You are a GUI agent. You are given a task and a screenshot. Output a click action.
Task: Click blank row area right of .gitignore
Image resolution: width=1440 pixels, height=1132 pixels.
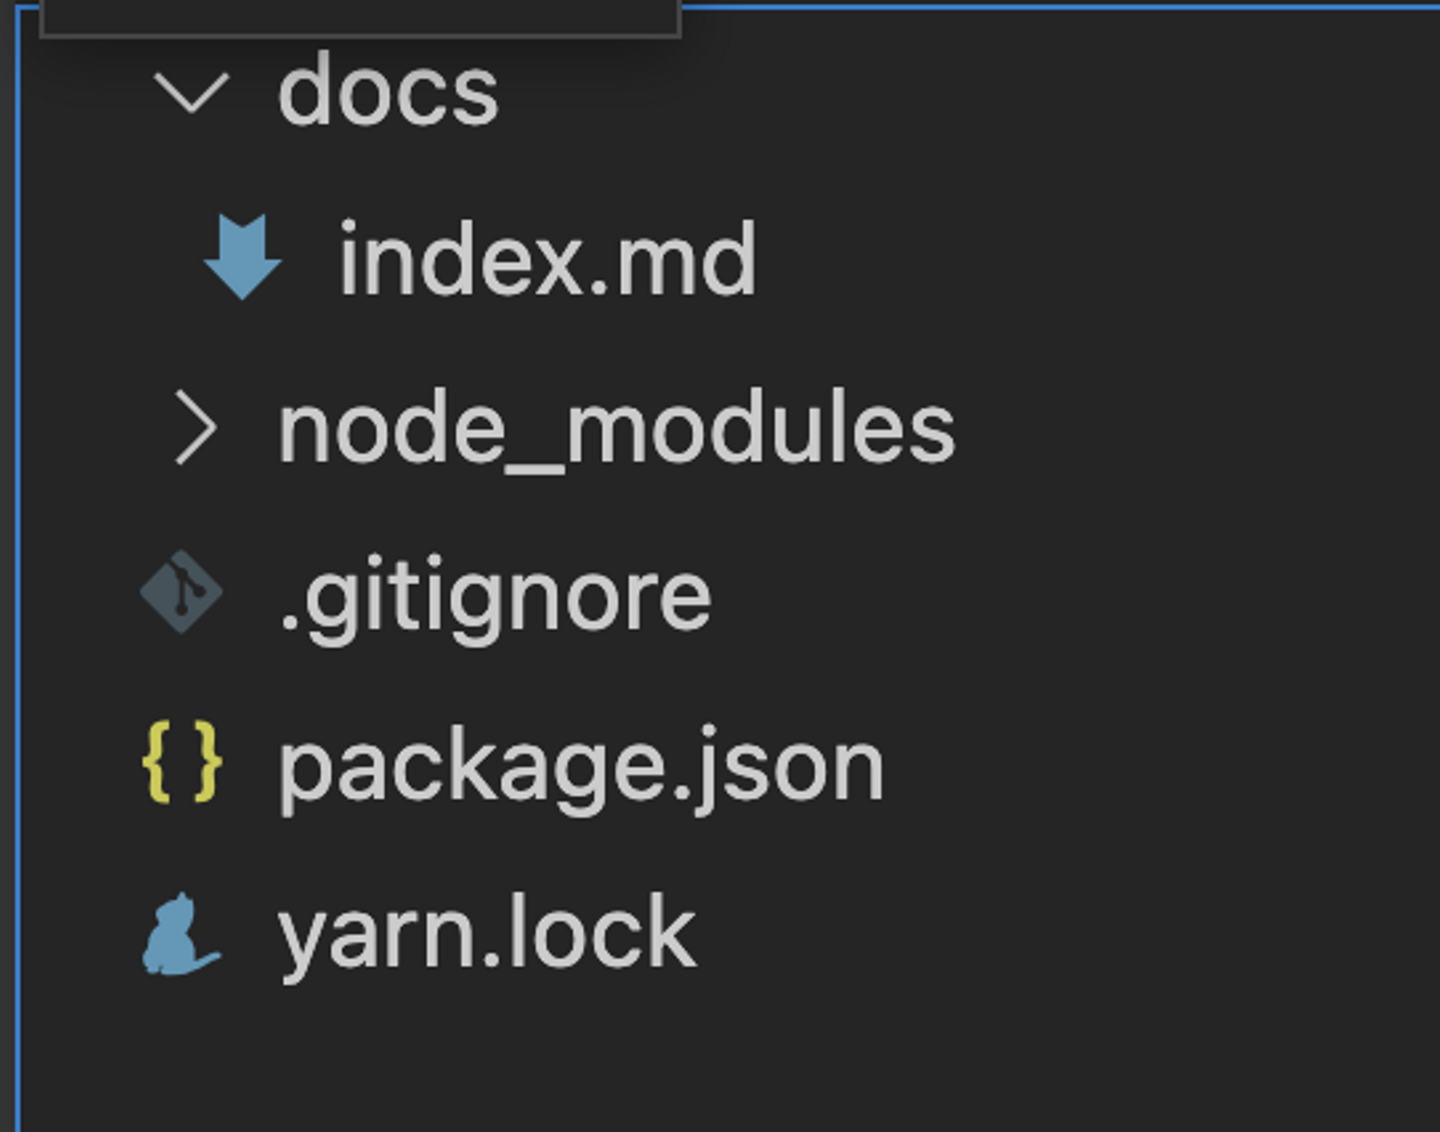click(1080, 597)
